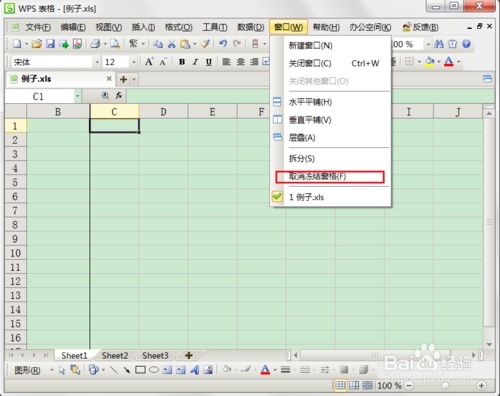Click the Copy icon in toolbar

(x=158, y=44)
